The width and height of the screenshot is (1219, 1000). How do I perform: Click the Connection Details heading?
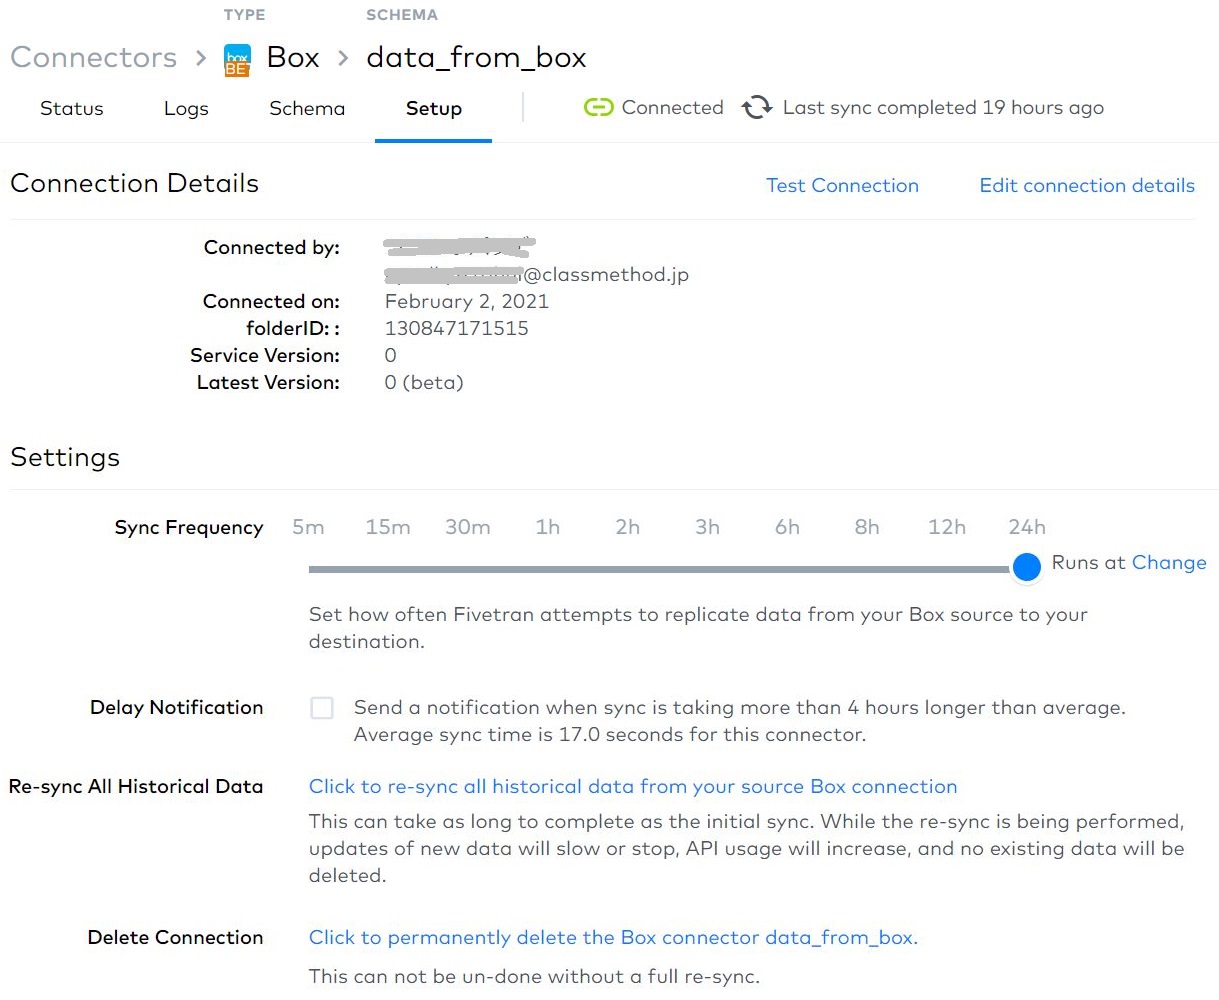(135, 184)
